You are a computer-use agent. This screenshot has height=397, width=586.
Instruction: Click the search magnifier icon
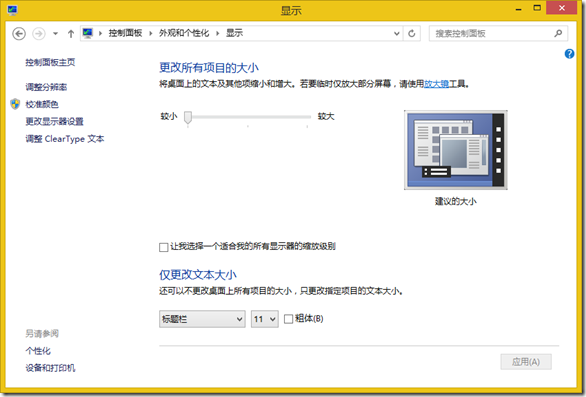pos(558,34)
